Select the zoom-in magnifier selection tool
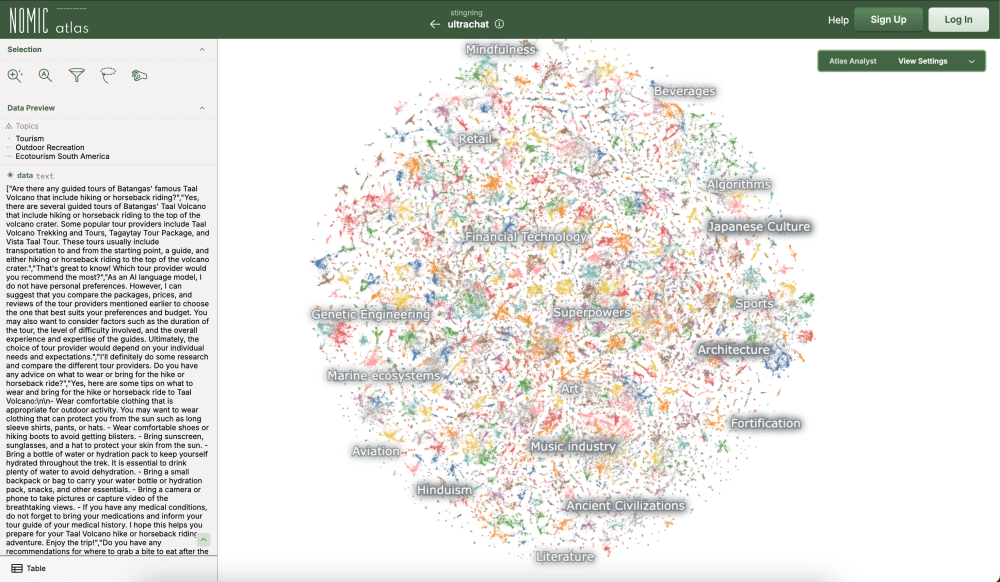The image size is (1000, 582). click(14, 75)
